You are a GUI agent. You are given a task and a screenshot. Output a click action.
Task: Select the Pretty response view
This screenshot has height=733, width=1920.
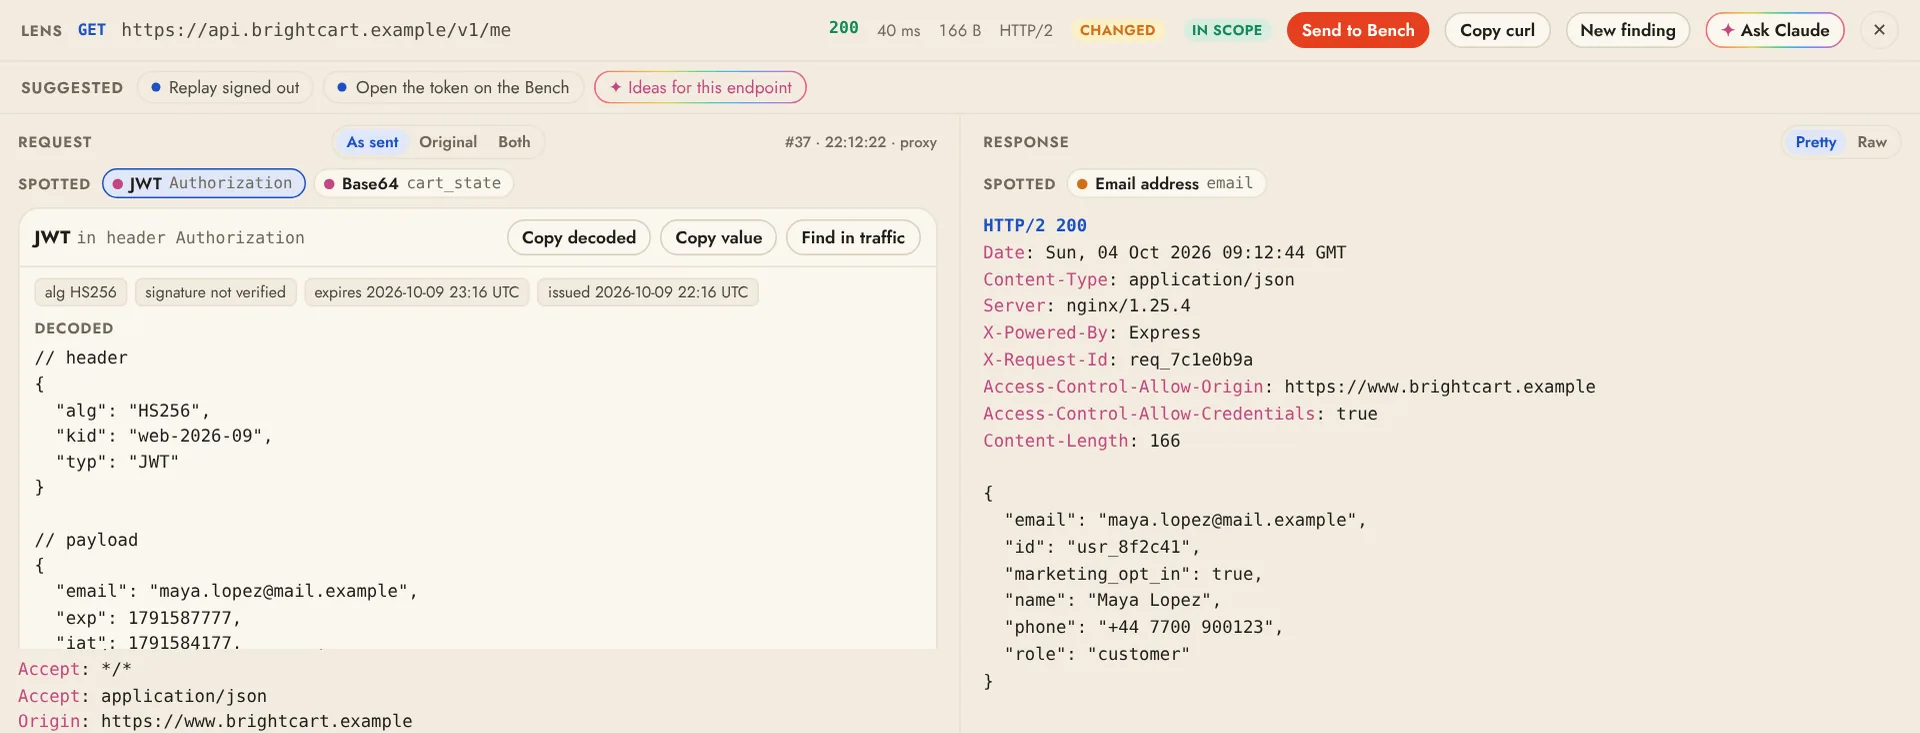pyautogui.click(x=1816, y=142)
